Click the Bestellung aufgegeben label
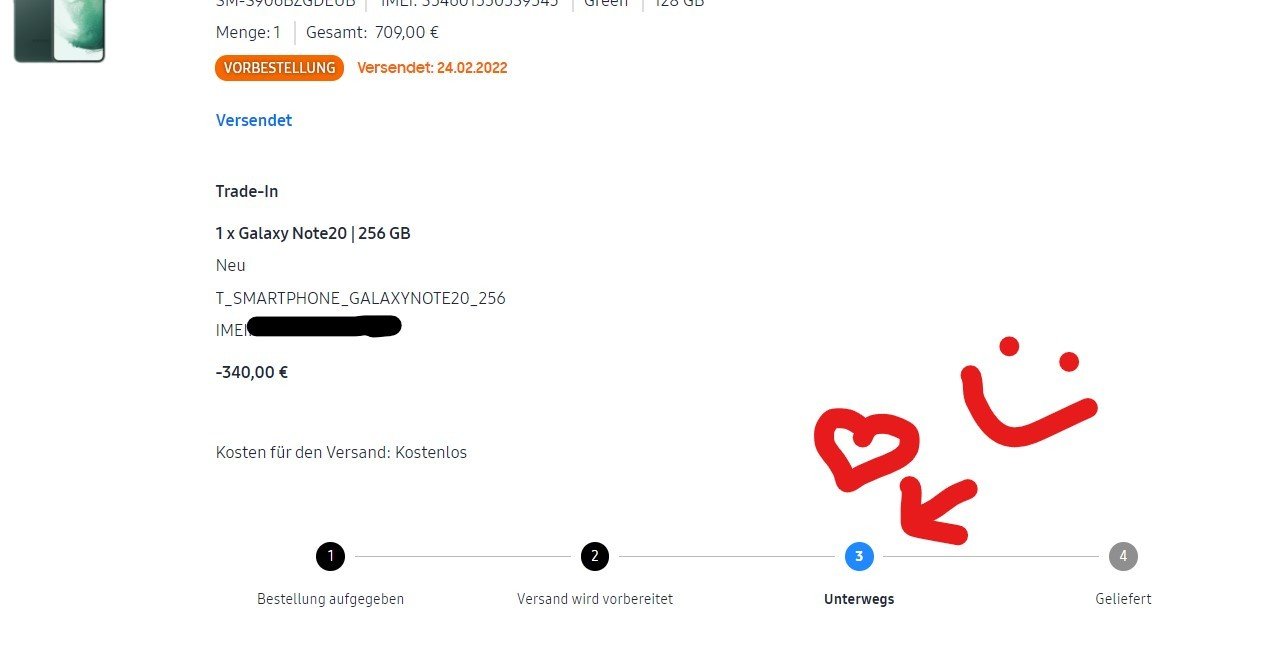 330,599
